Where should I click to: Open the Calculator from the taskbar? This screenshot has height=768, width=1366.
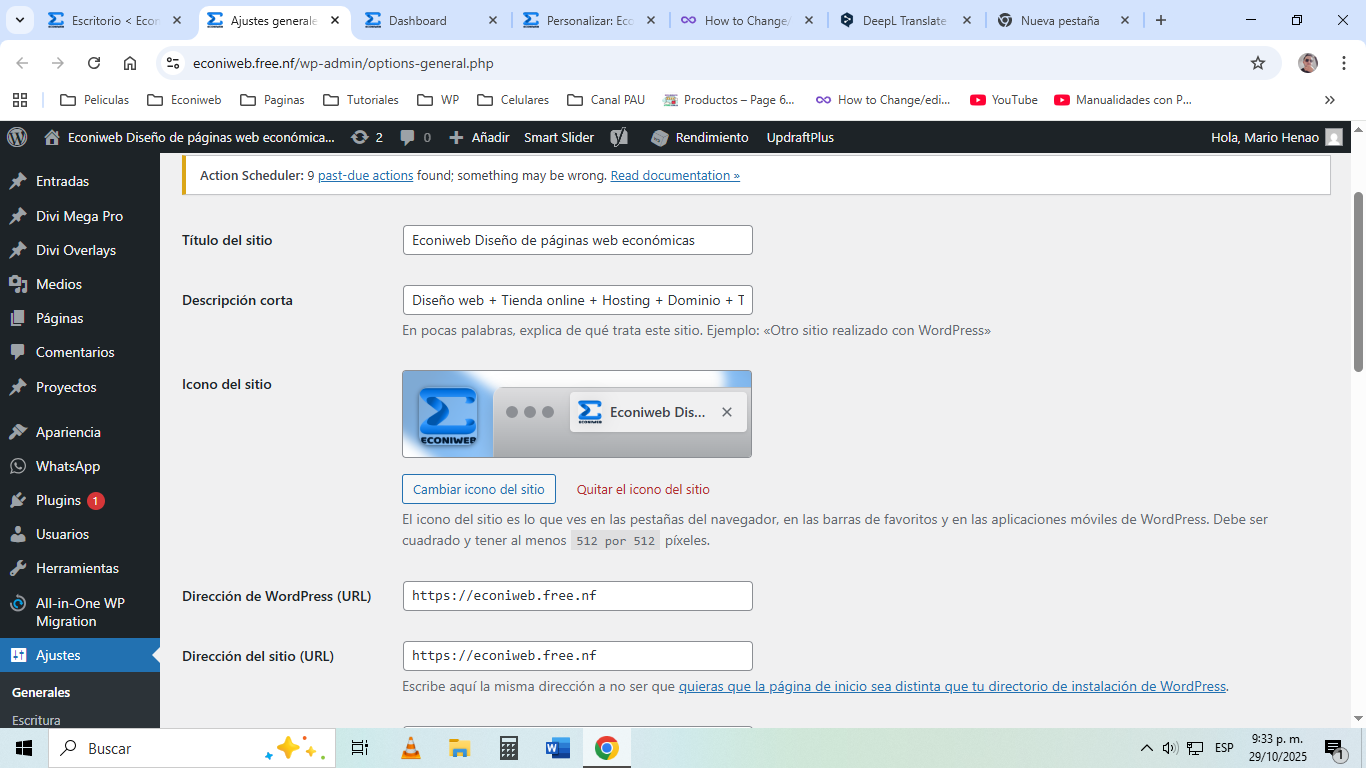tap(509, 748)
